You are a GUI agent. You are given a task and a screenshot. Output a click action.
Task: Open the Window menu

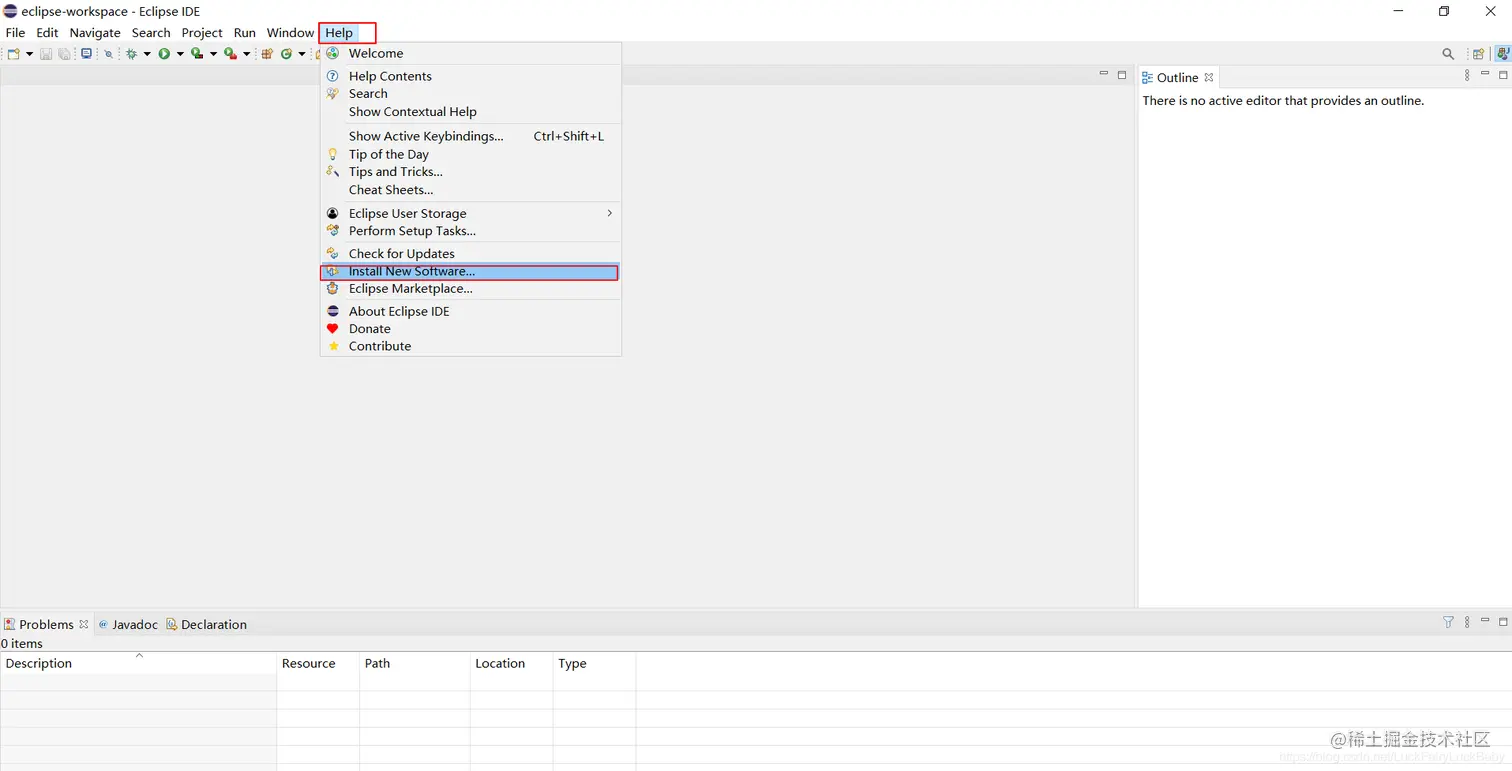click(290, 33)
